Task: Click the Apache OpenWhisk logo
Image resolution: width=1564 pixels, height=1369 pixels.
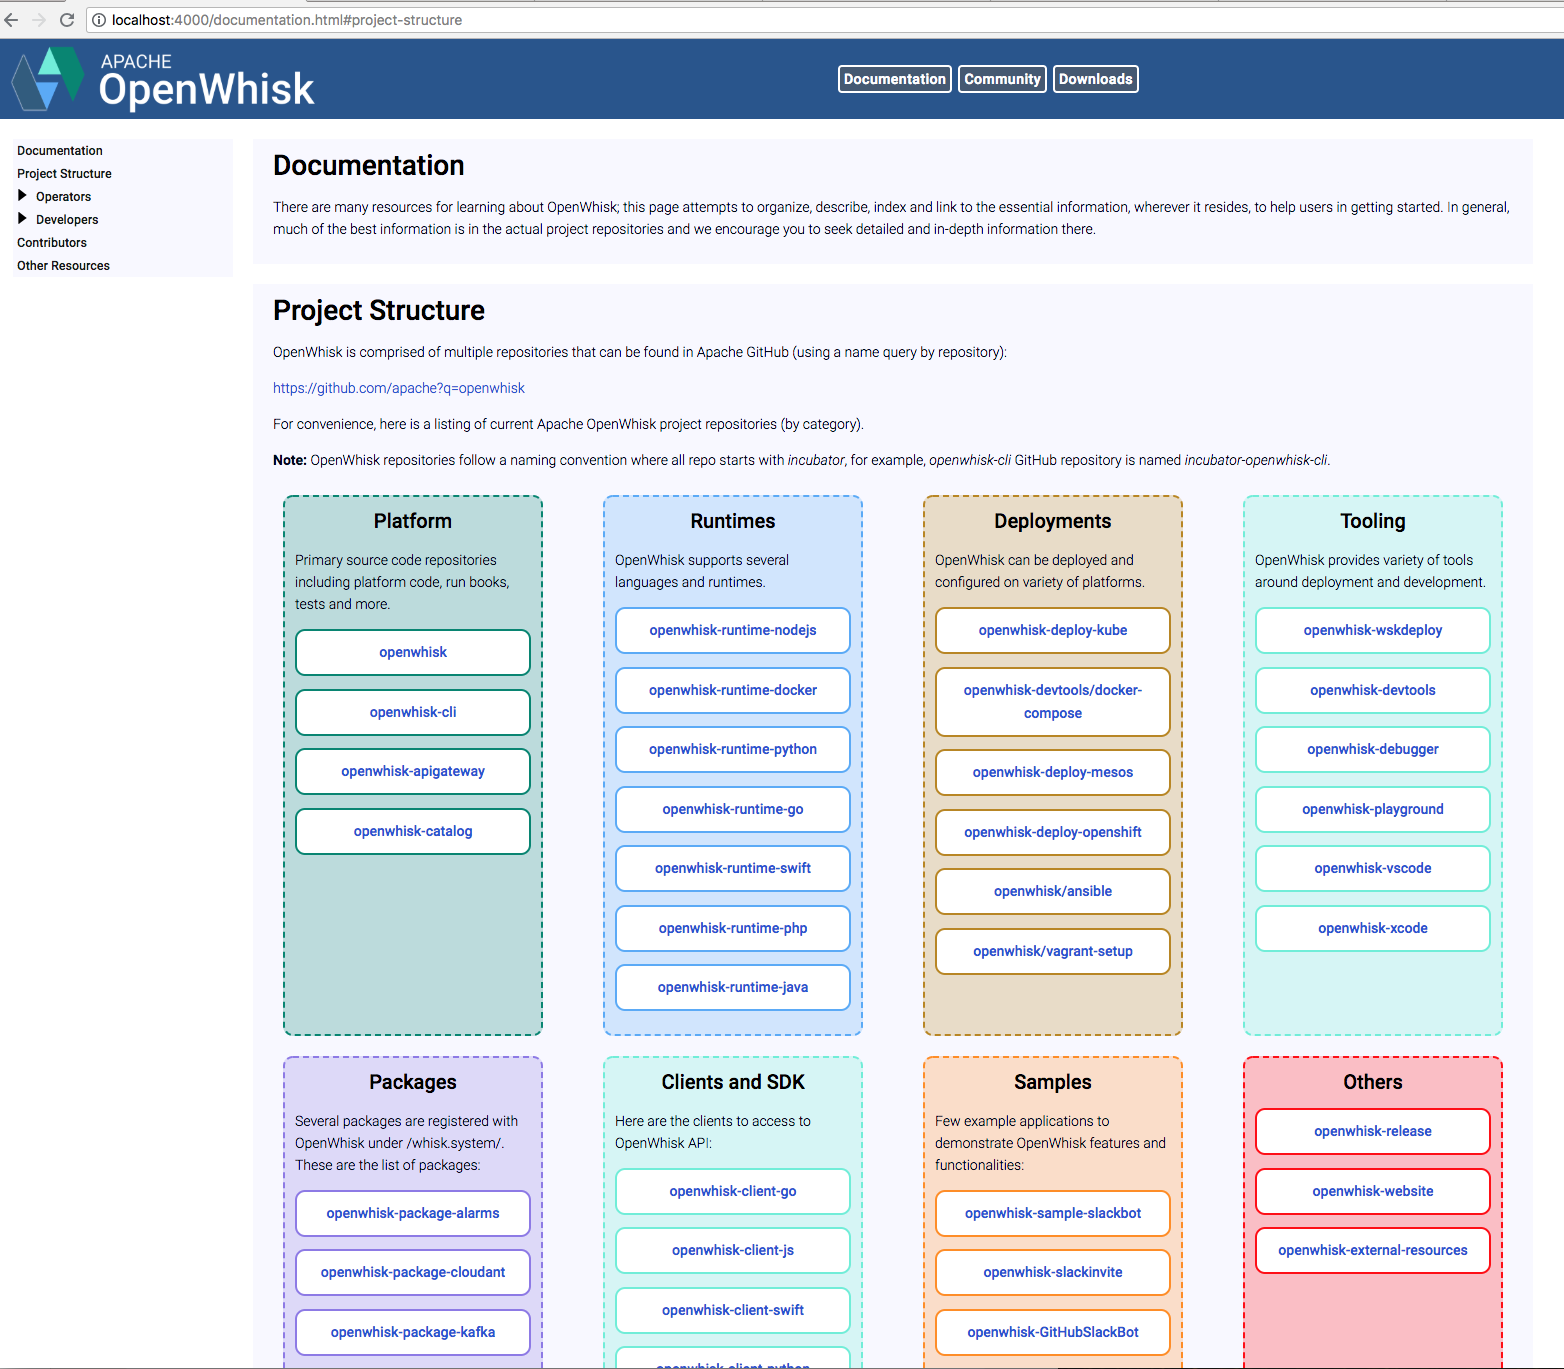Action: (x=163, y=79)
